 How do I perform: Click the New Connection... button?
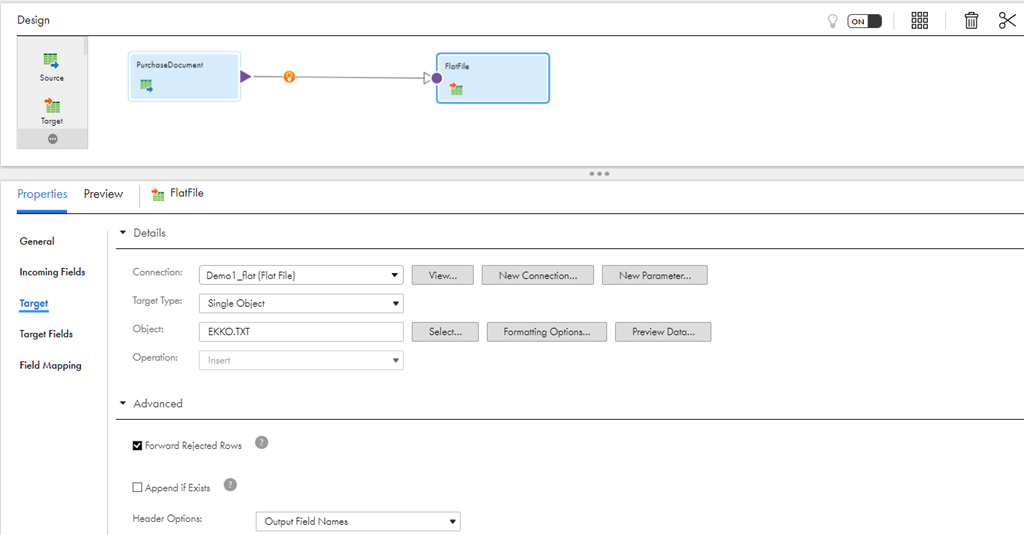coord(538,275)
